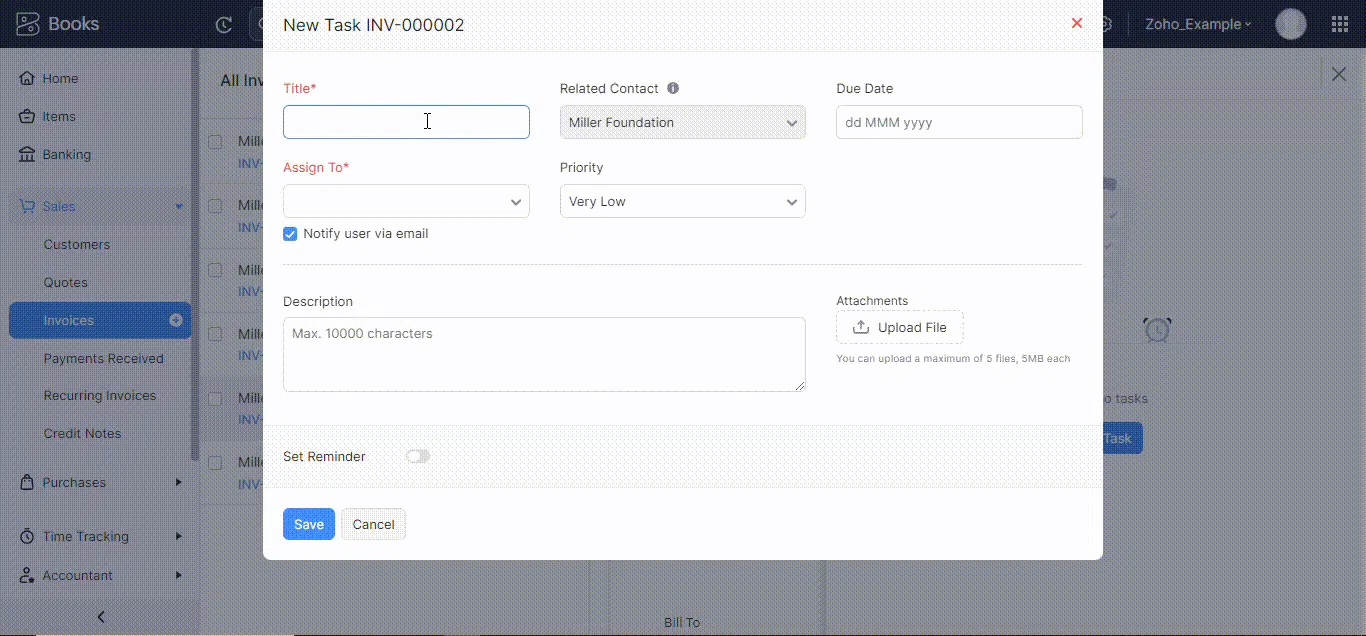Viewport: 1366px width, 636px height.
Task: Open the Priority dropdown
Action: pyautogui.click(x=682, y=202)
